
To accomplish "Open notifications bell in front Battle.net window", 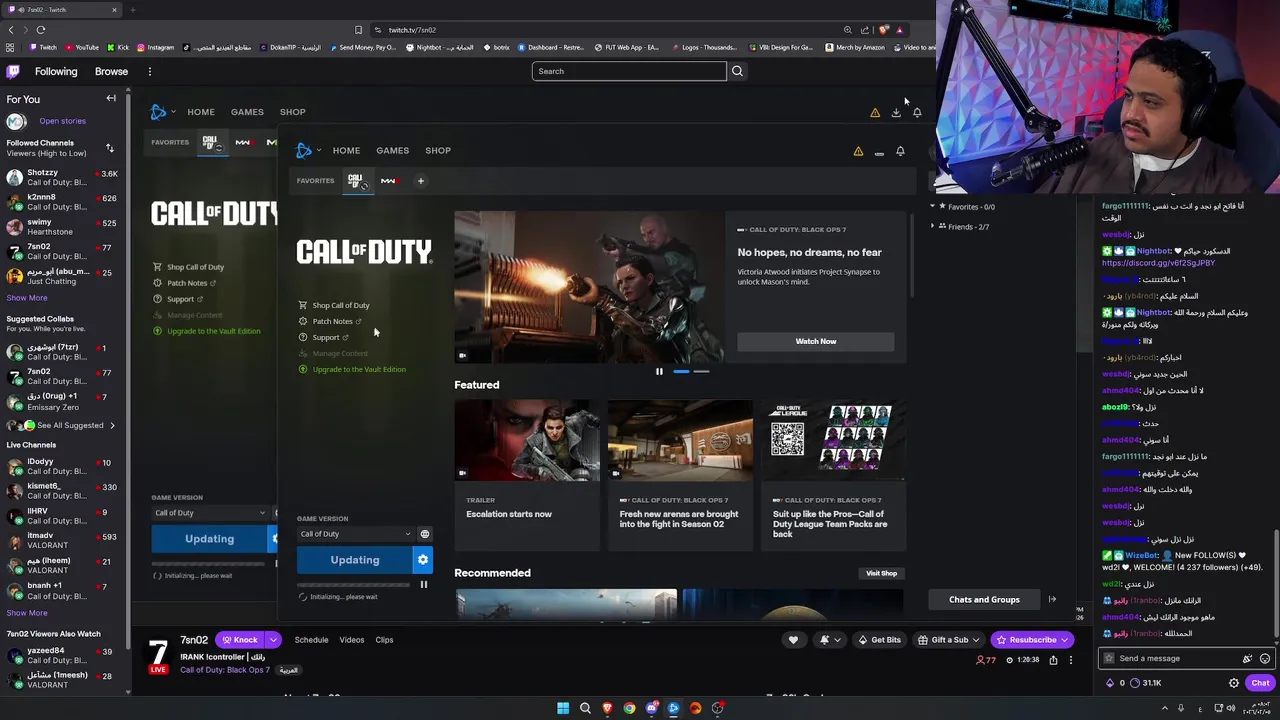I will click(x=900, y=151).
